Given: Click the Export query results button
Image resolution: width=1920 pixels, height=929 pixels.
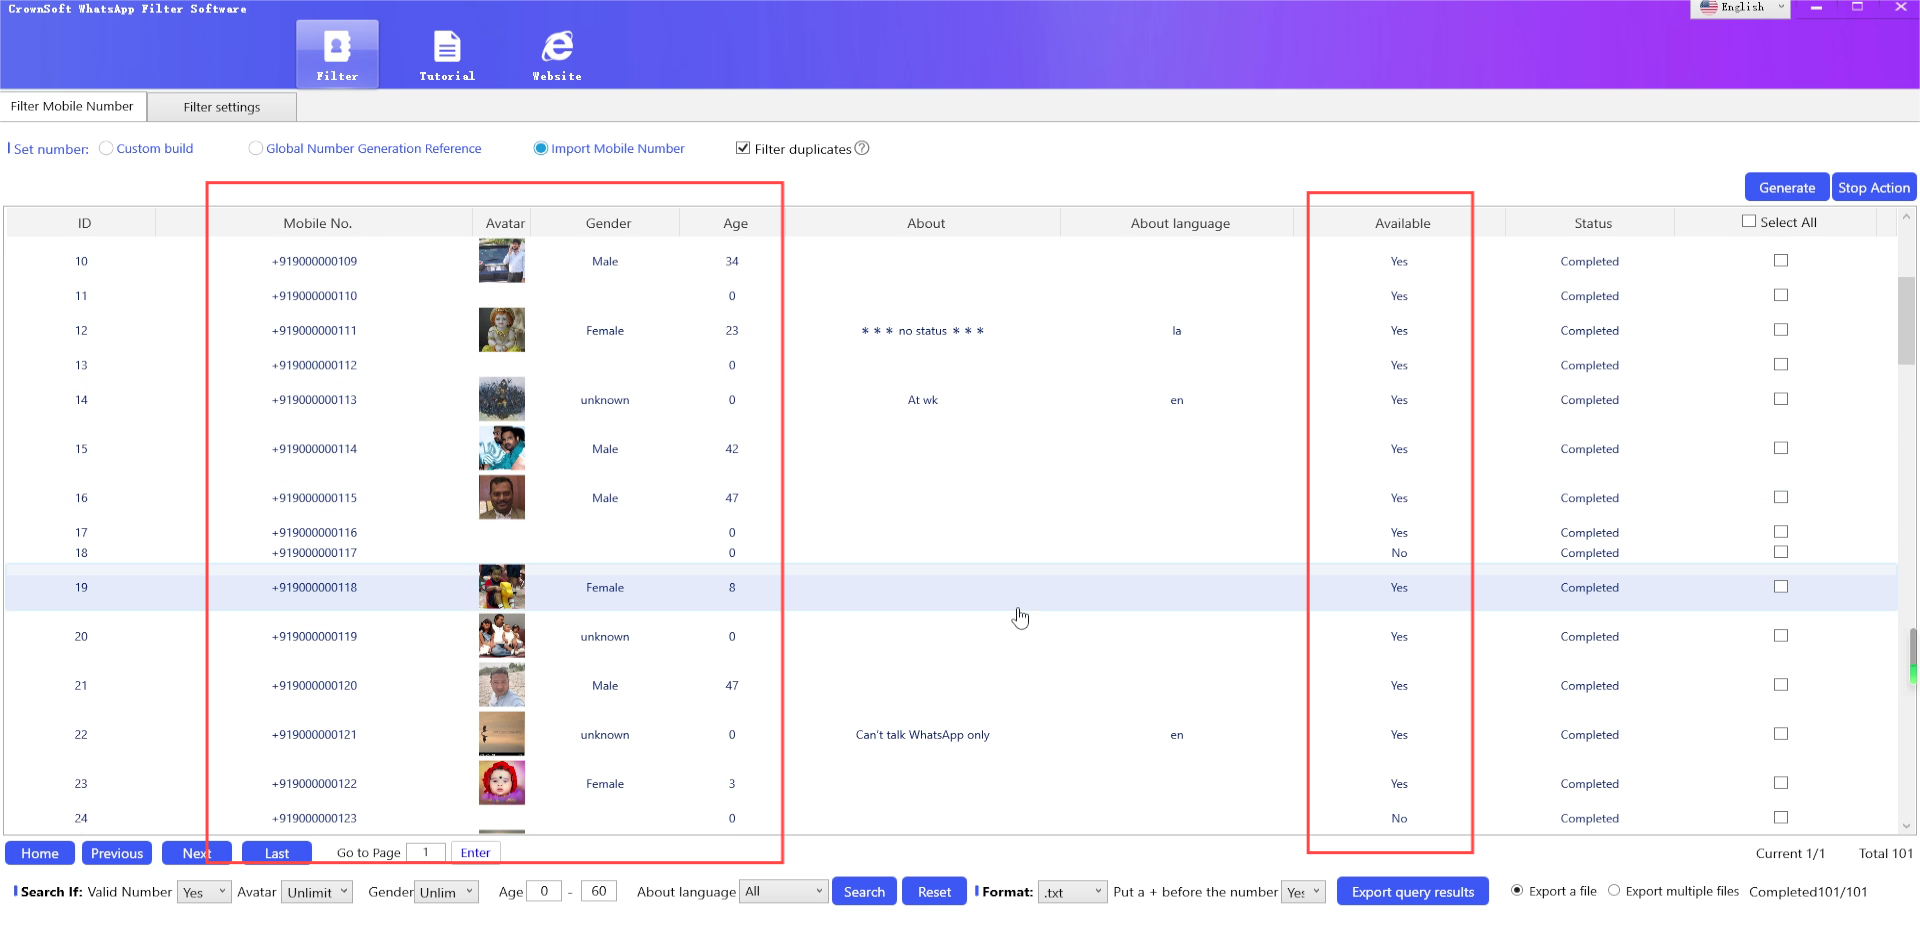Looking at the screenshot, I should click(x=1412, y=891).
